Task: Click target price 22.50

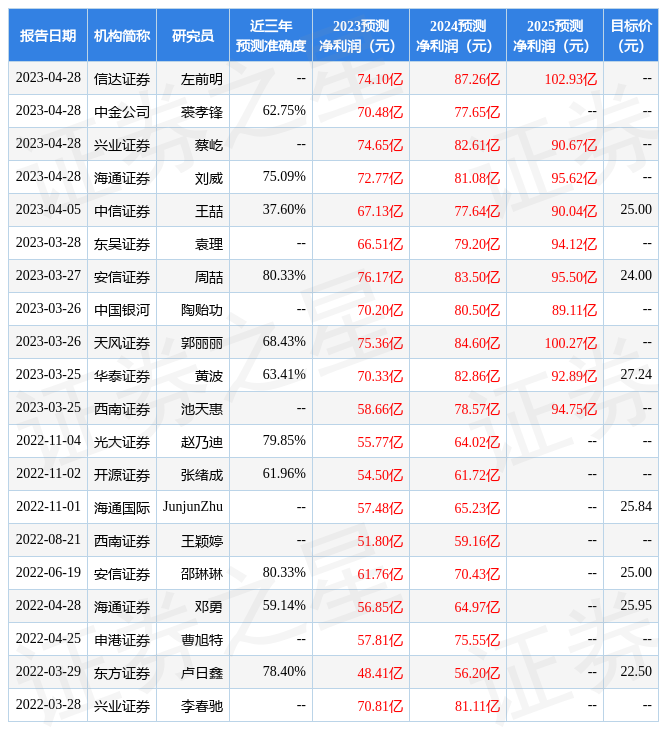Action: 636,672
